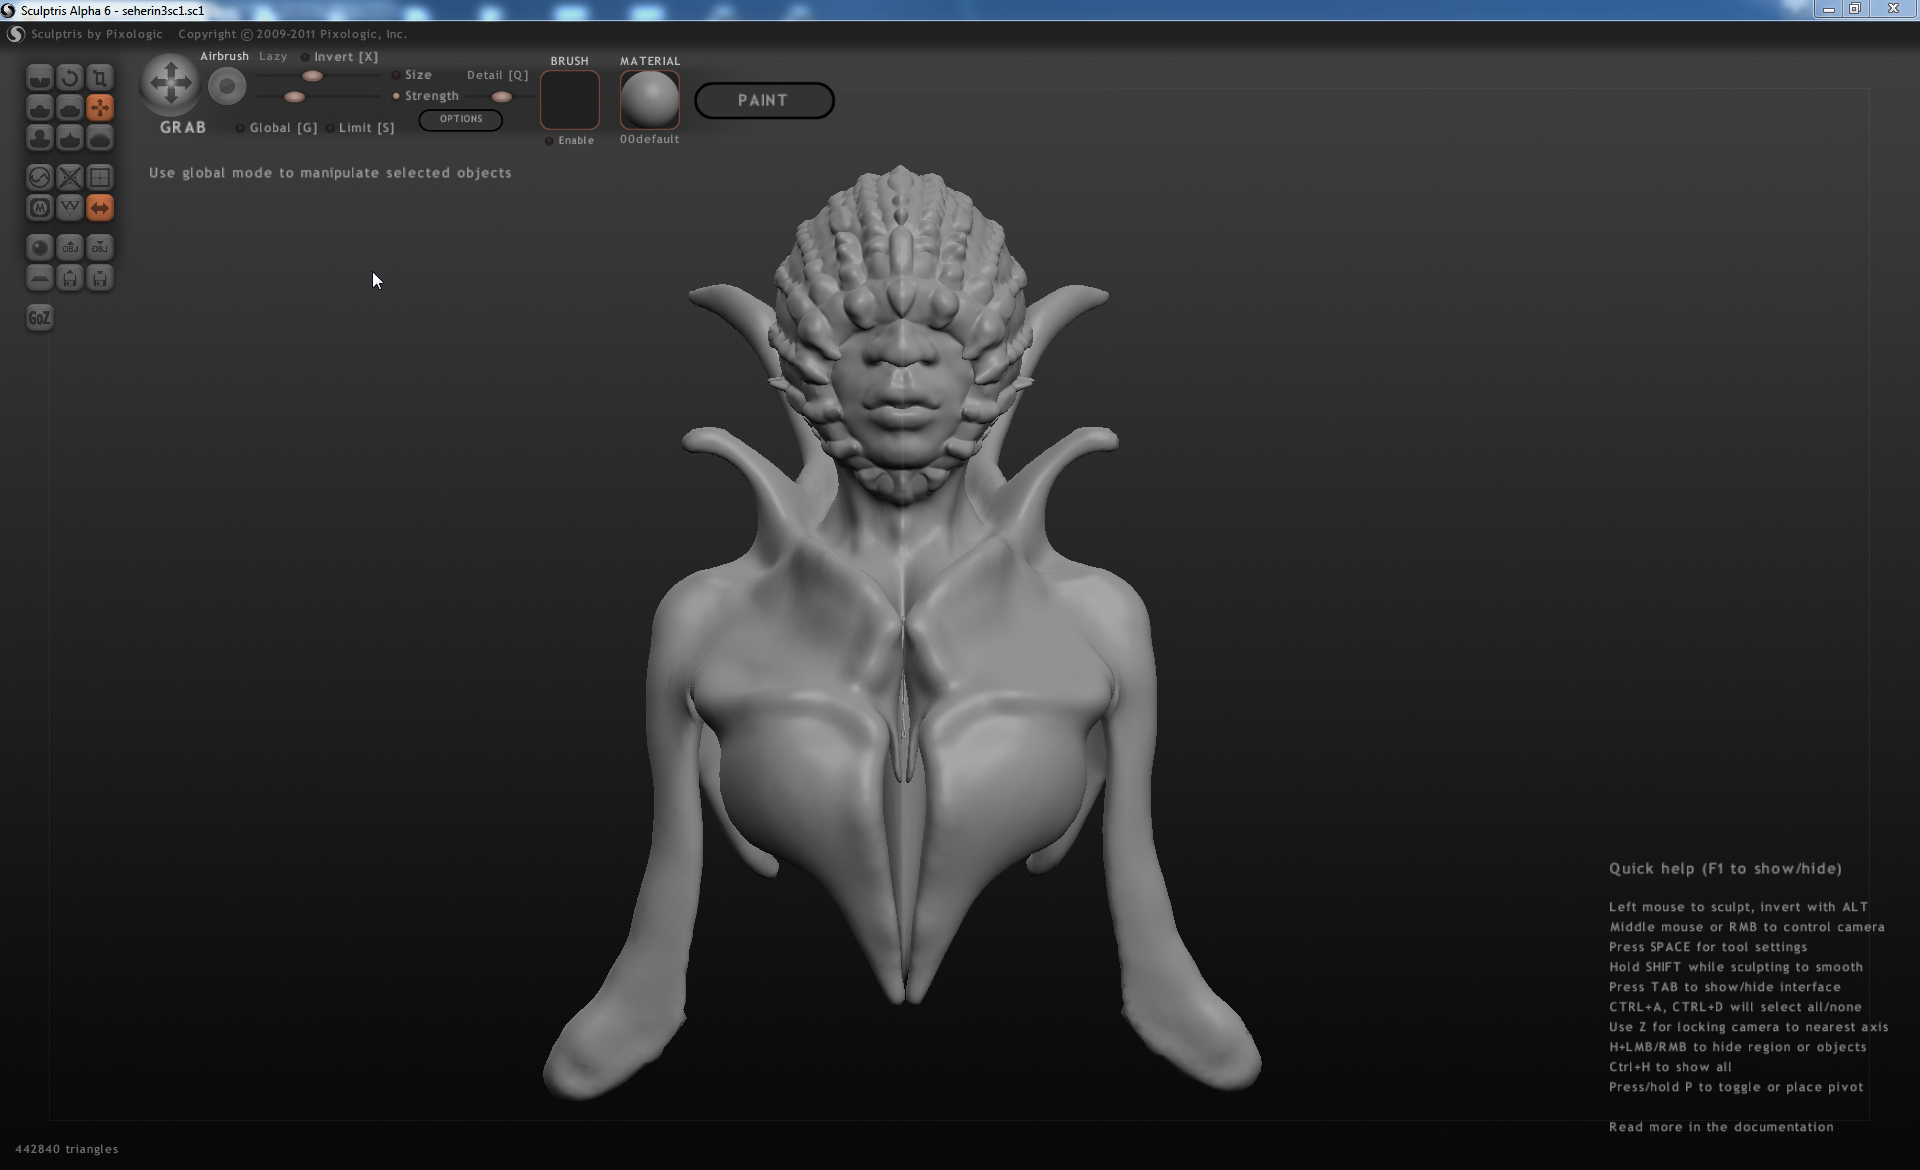The height and width of the screenshot is (1170, 1920).
Task: Select the Scale tool icon
Action: tap(100, 78)
